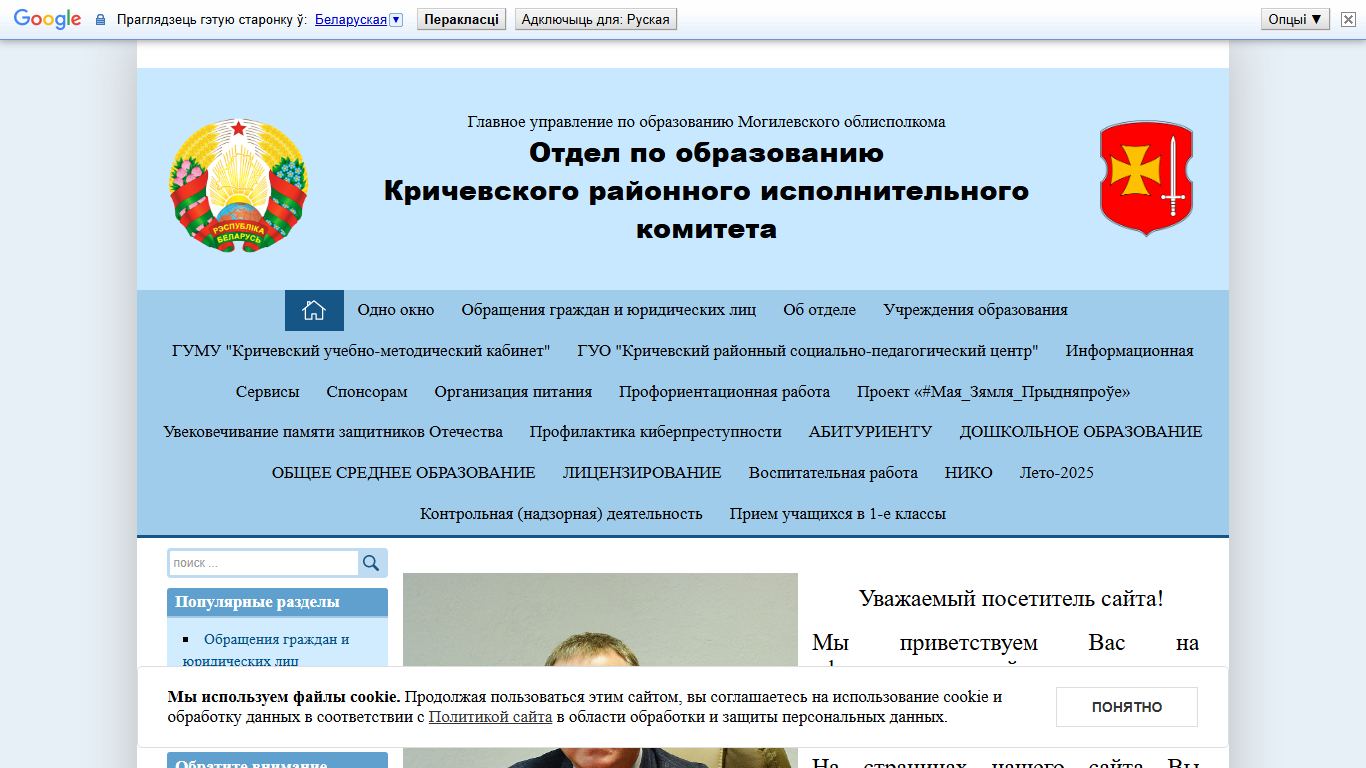
Task: Open Организация питания menu item
Action: pos(513,392)
